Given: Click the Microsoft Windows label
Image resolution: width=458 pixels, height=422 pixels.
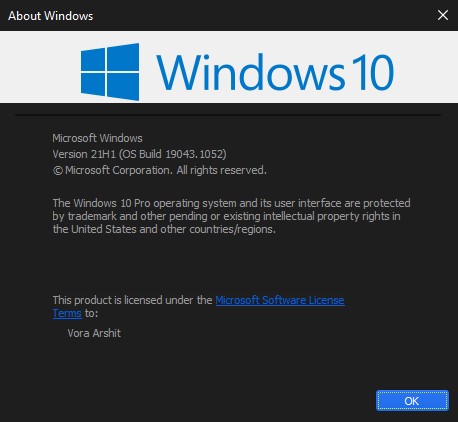Looking at the screenshot, I should tap(97, 138).
